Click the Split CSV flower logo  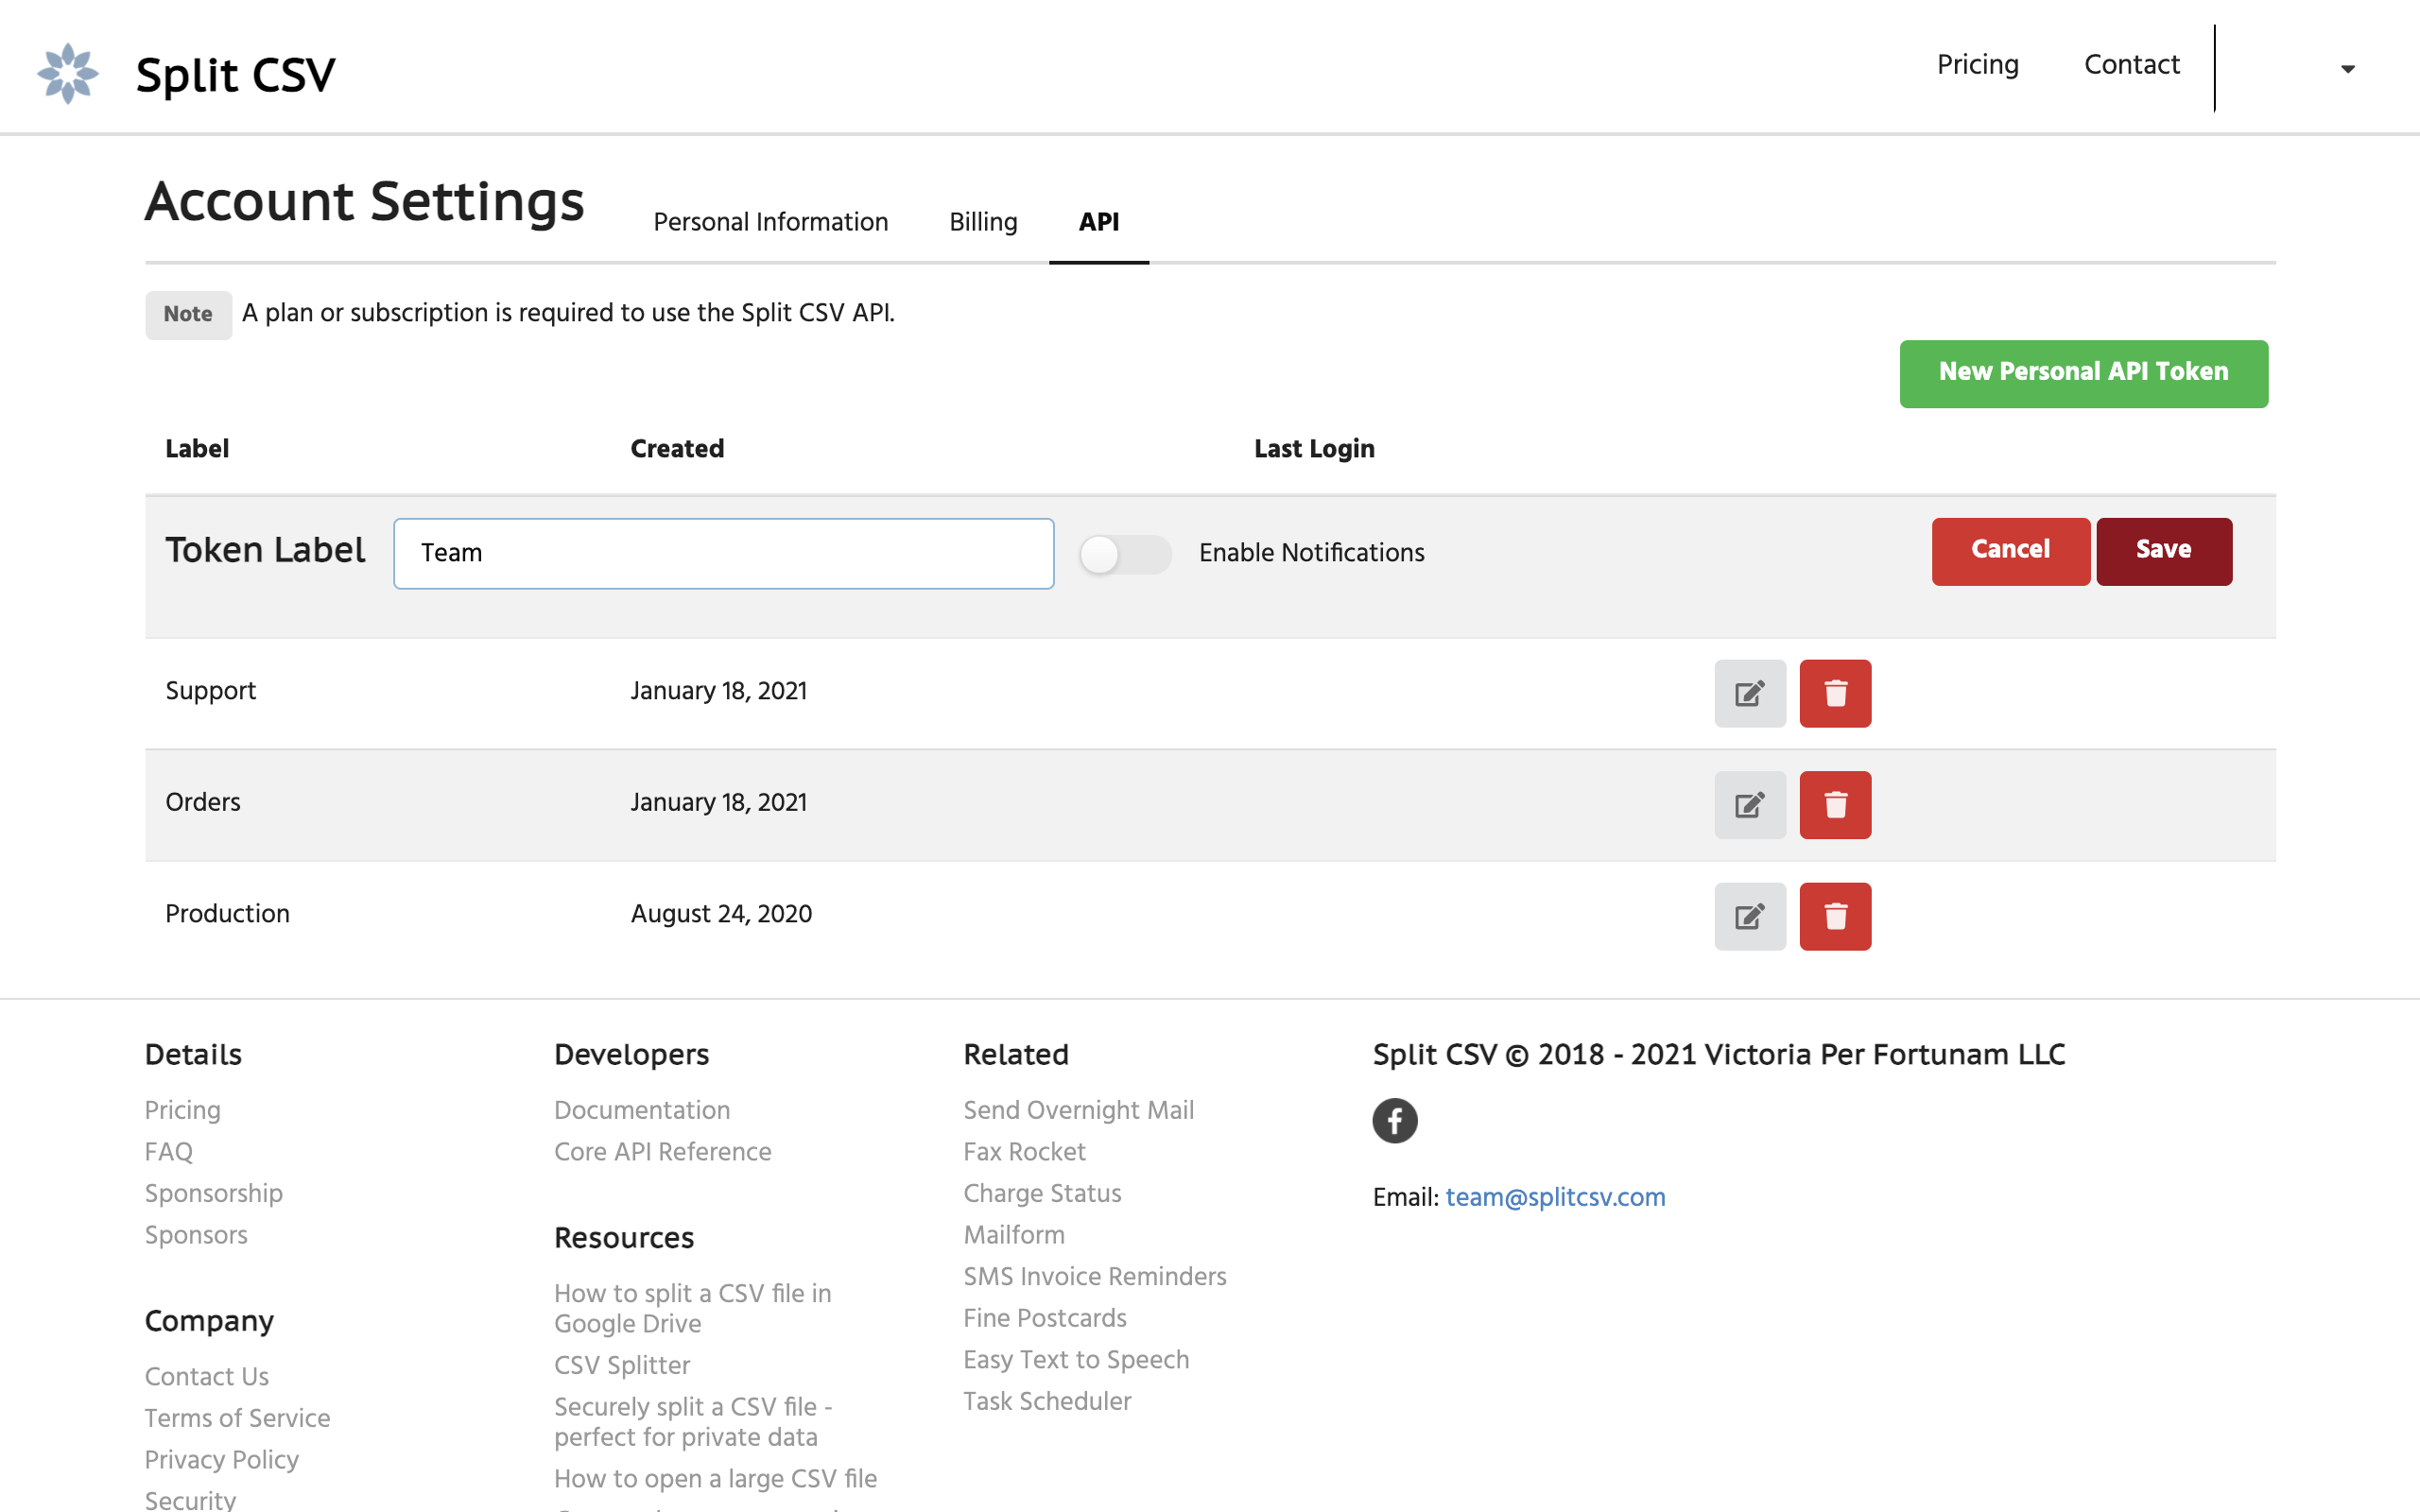67,73
